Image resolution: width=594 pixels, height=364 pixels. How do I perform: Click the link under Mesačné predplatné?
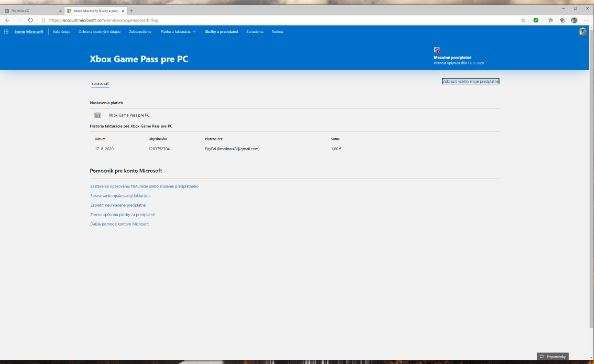[459, 63]
